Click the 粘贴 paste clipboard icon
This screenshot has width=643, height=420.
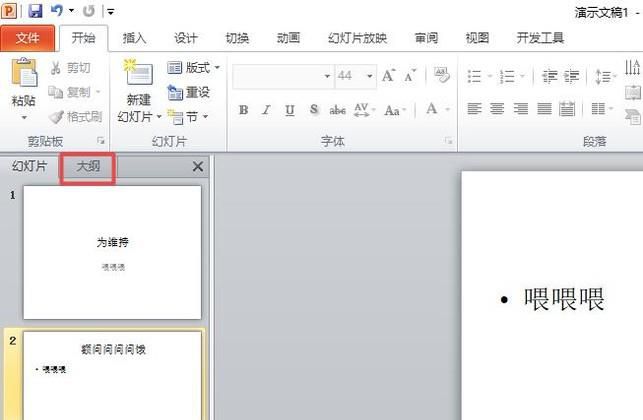24,73
